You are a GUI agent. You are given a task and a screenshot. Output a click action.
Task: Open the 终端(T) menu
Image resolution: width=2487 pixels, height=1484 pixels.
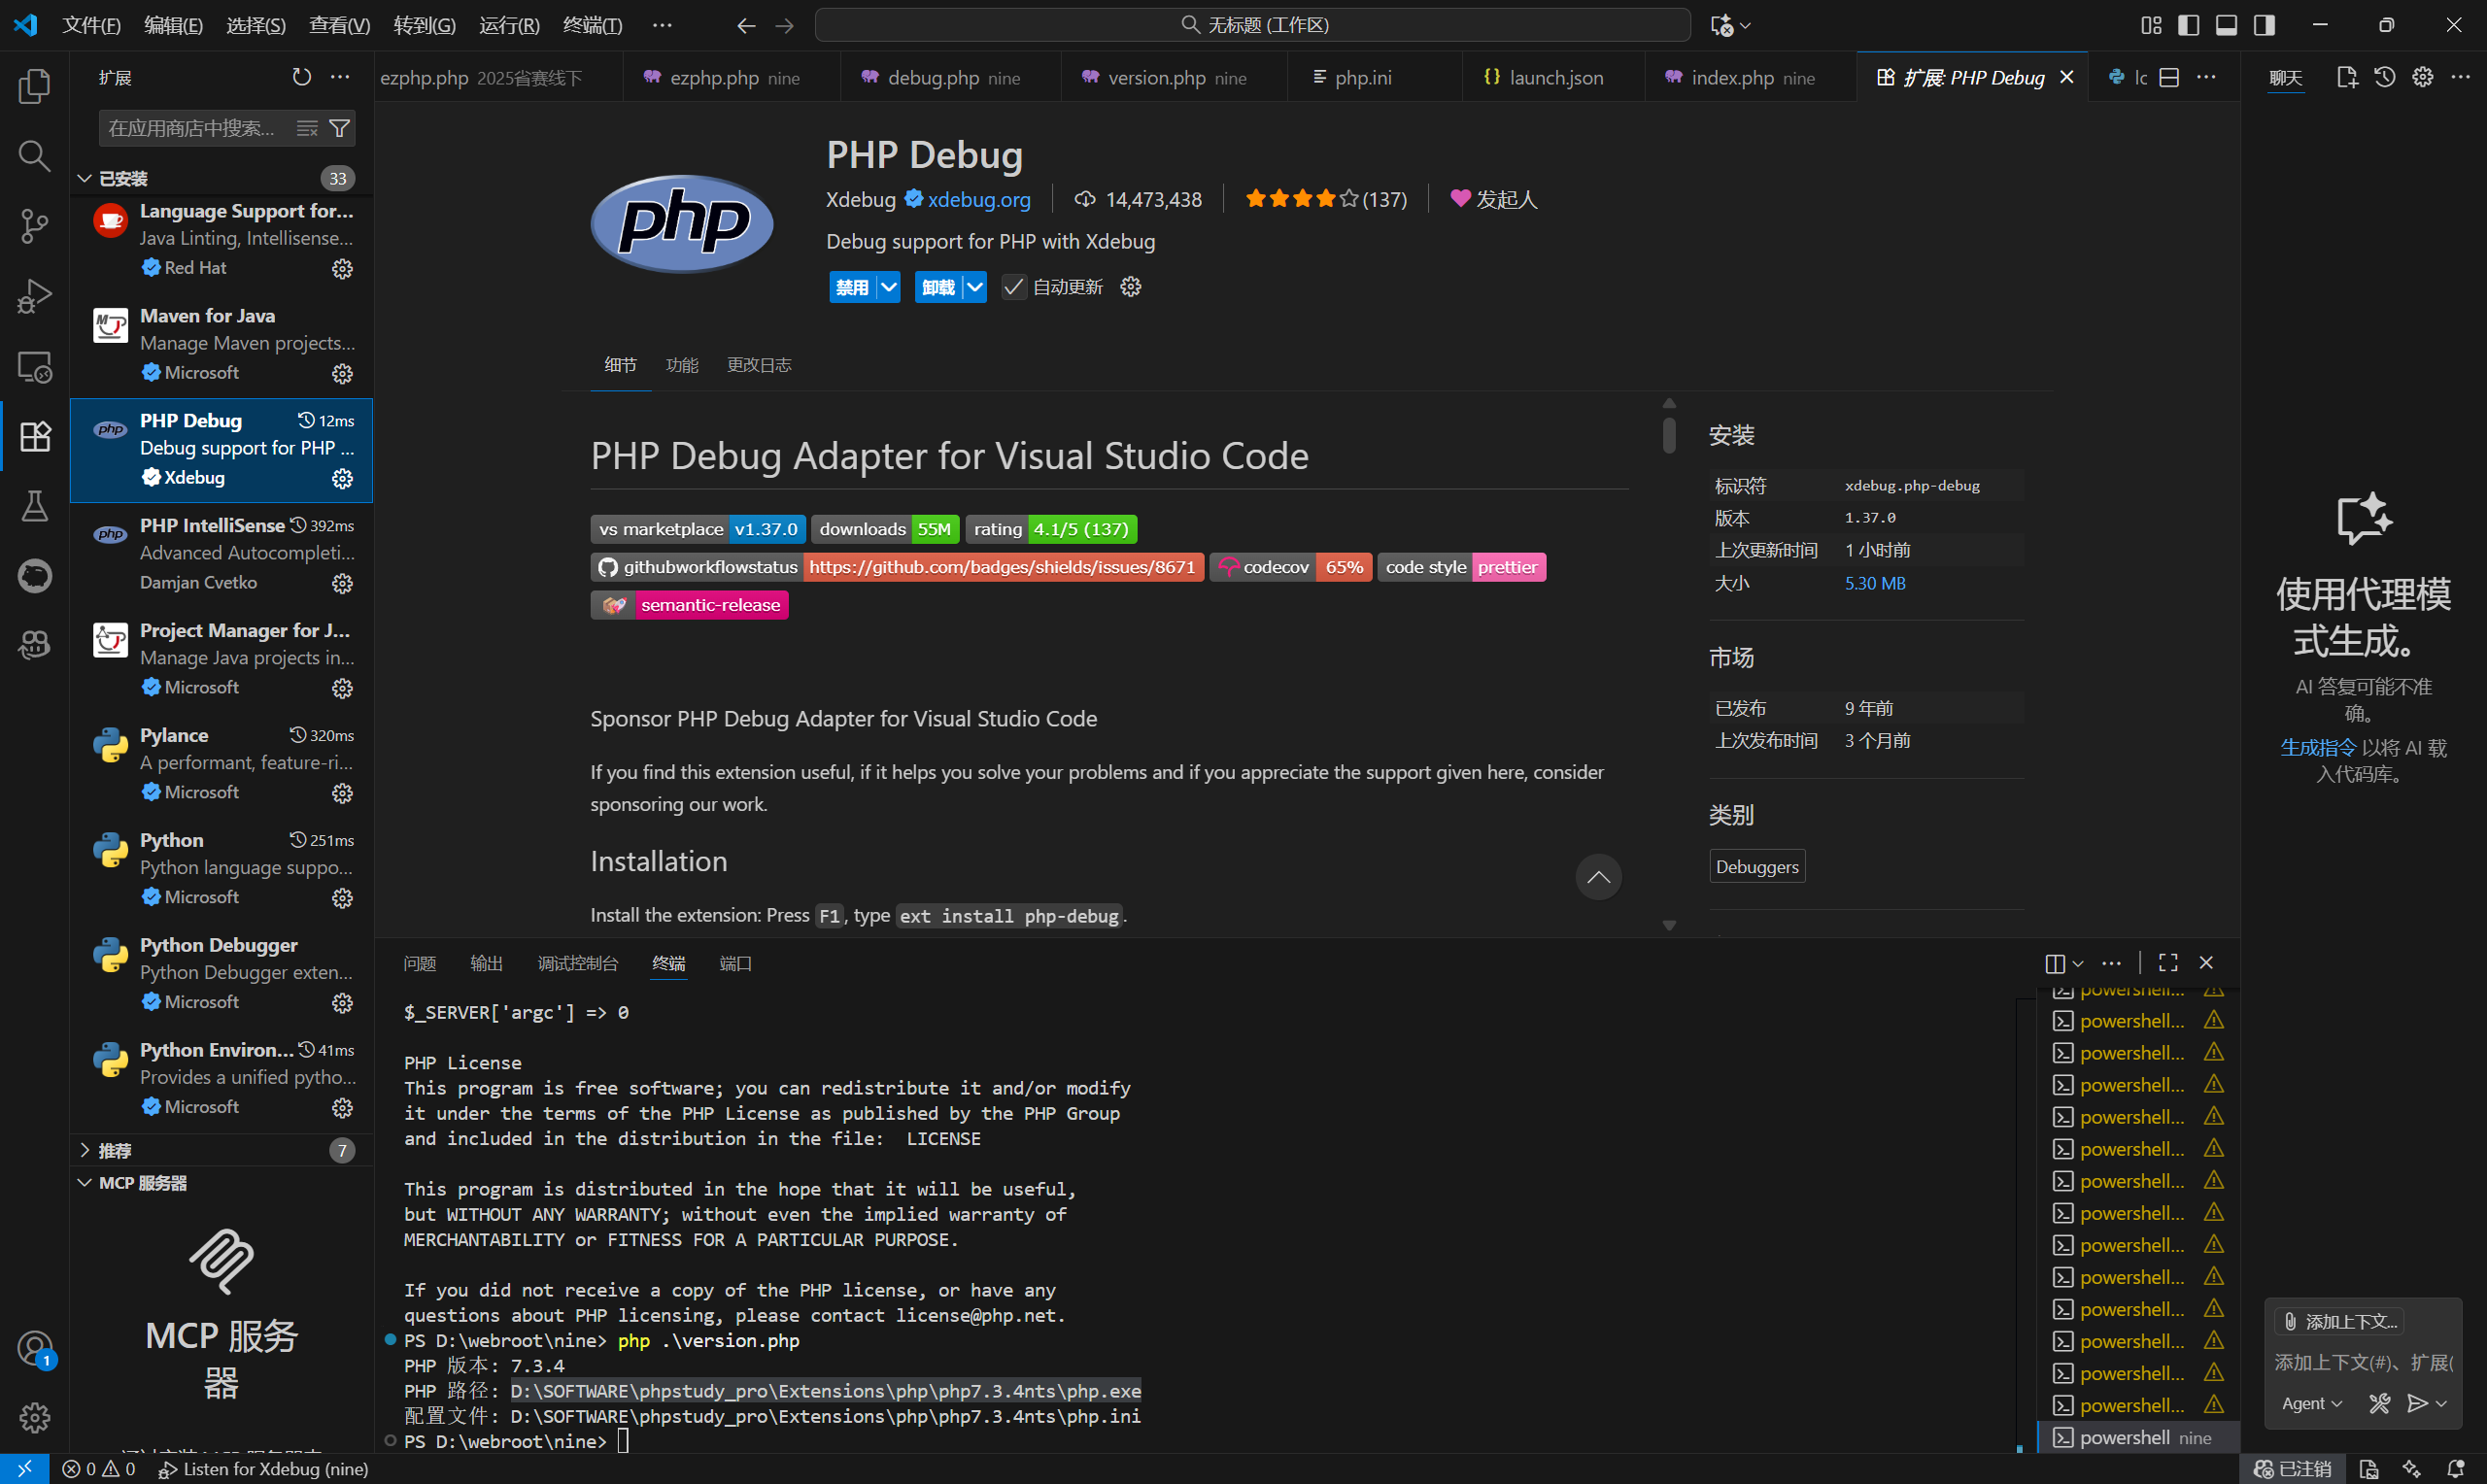pyautogui.click(x=592, y=25)
